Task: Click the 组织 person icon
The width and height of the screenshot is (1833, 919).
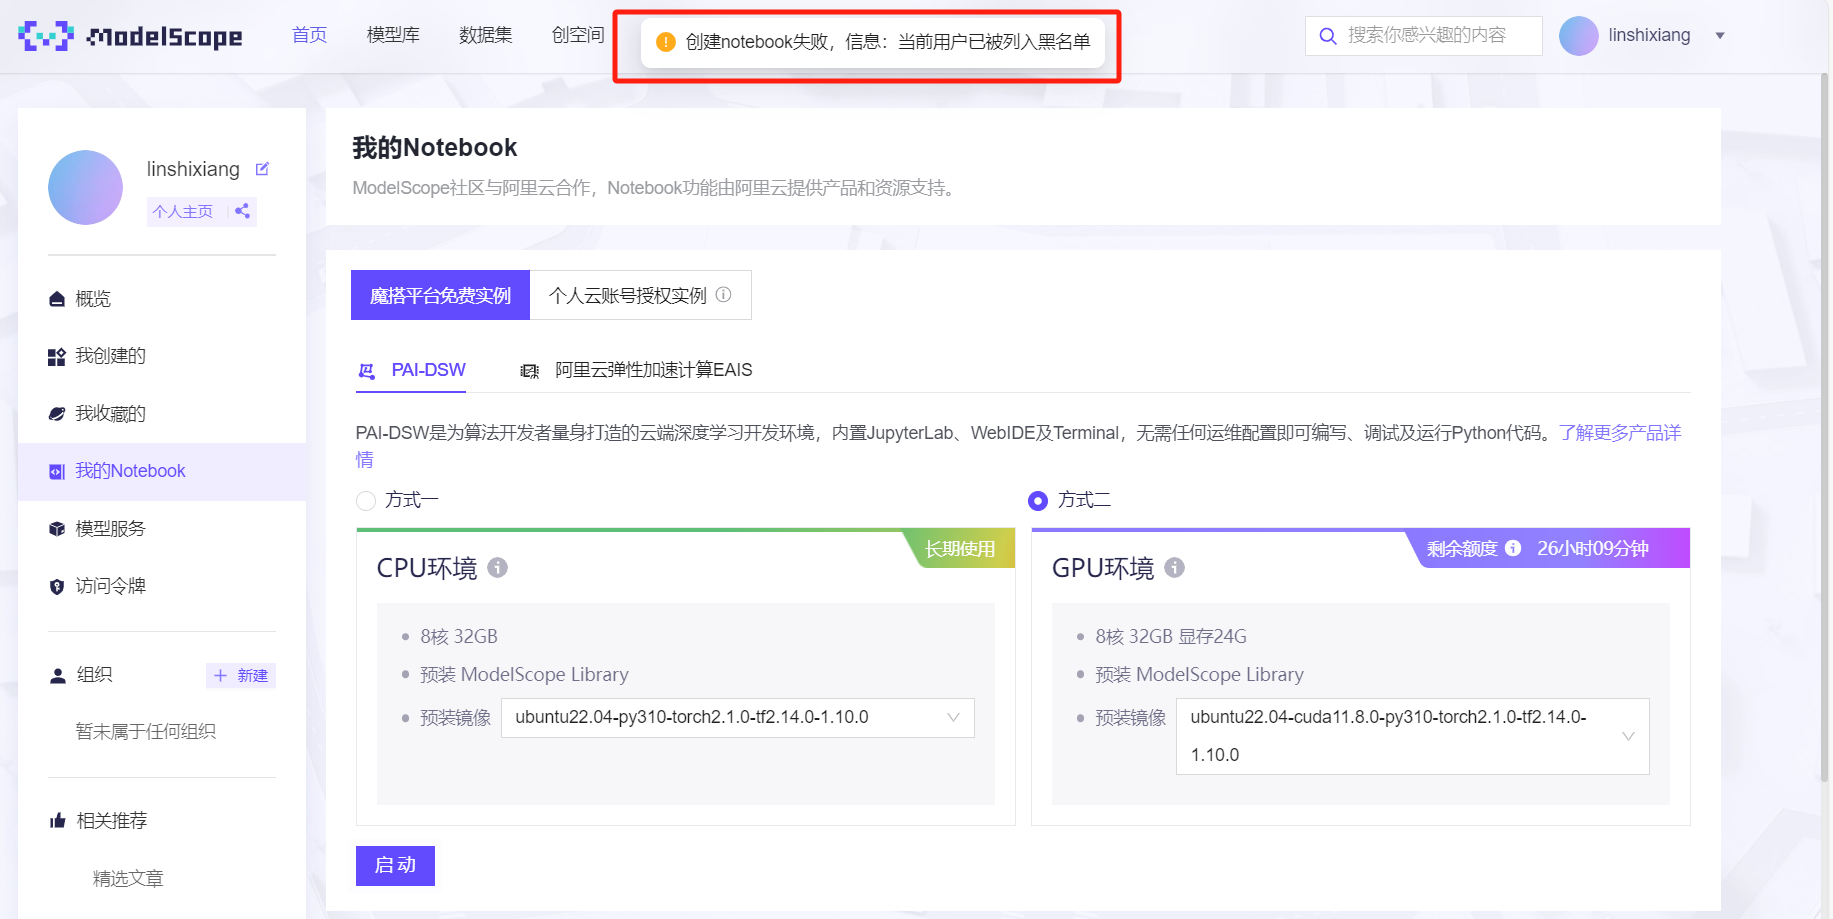Action: (x=58, y=675)
